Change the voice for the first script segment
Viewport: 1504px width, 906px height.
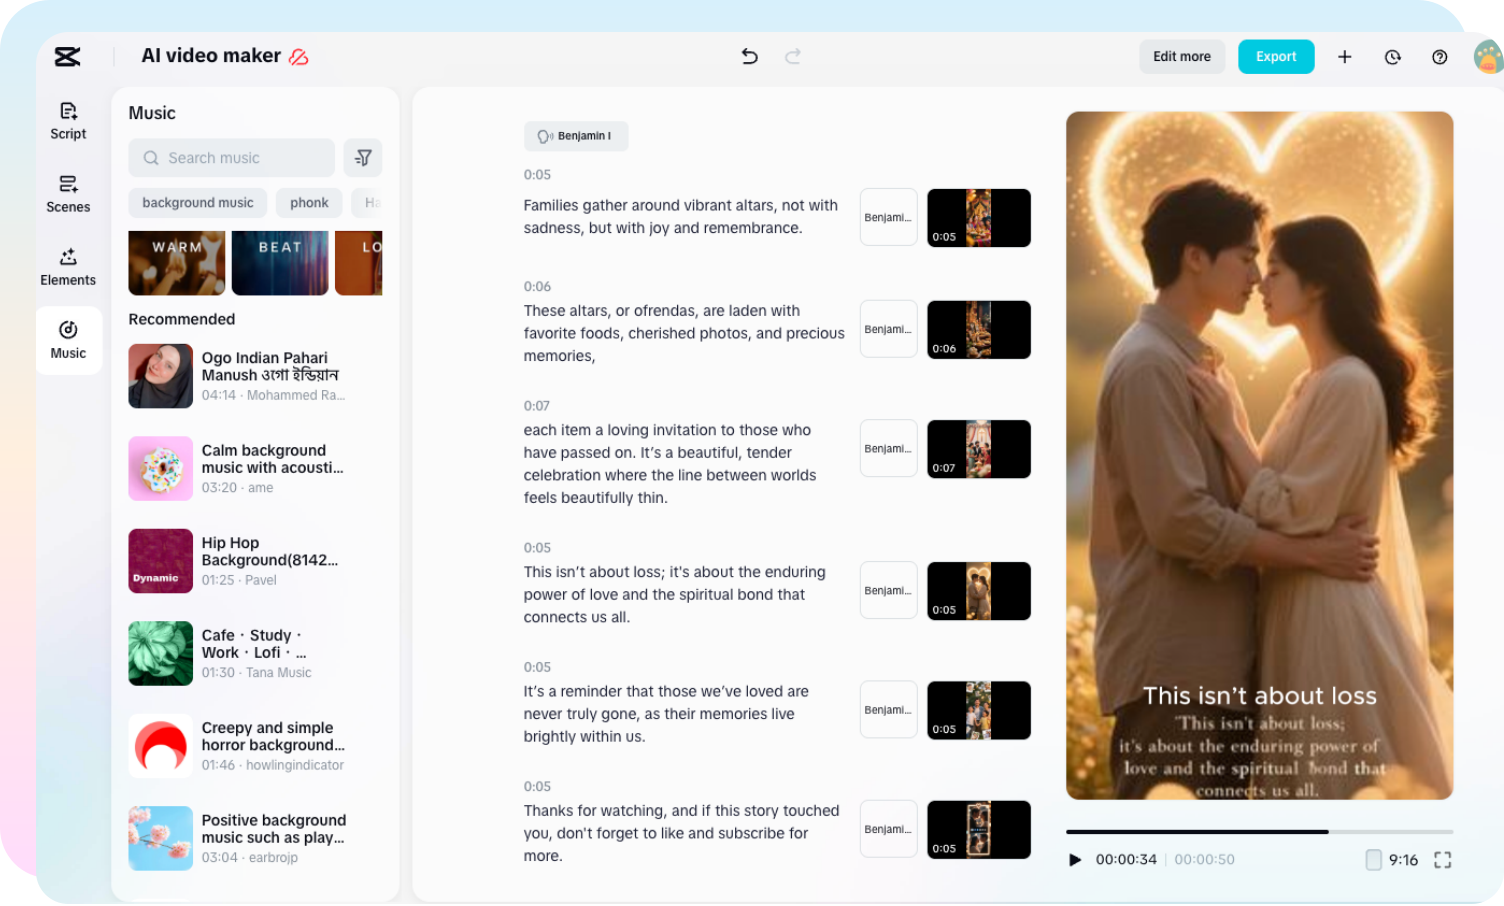tap(888, 217)
